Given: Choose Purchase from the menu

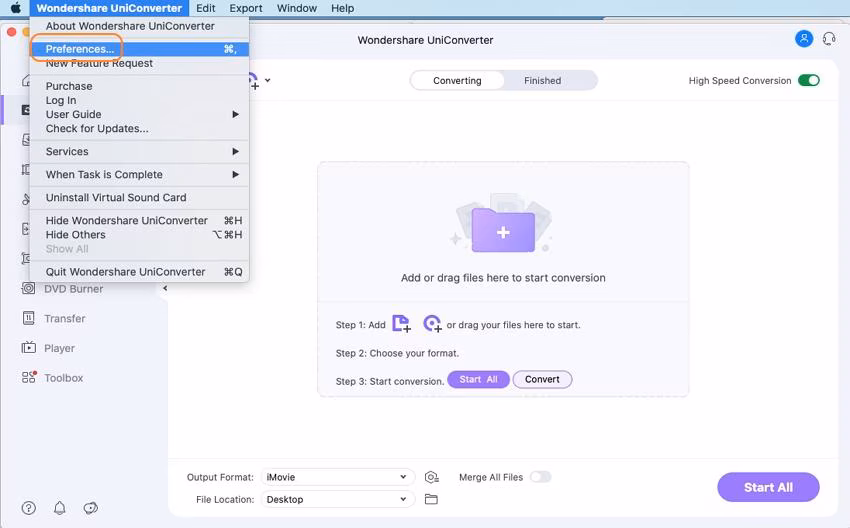Looking at the screenshot, I should 139,86.
